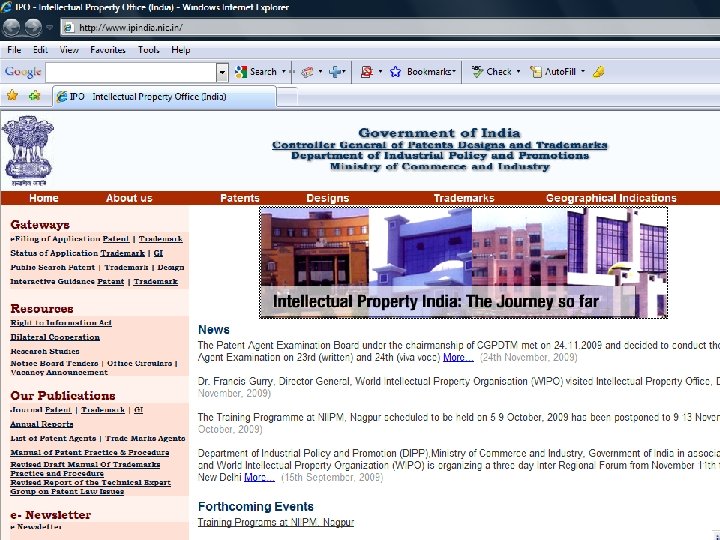Open Training Programs at NIIPM, Nagpur link
Viewport: 720px width, 540px height.
[x=276, y=522]
